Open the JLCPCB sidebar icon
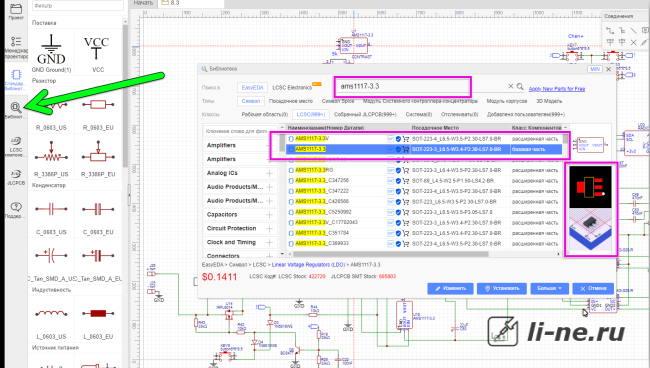650x368 pixels. pos(16,177)
